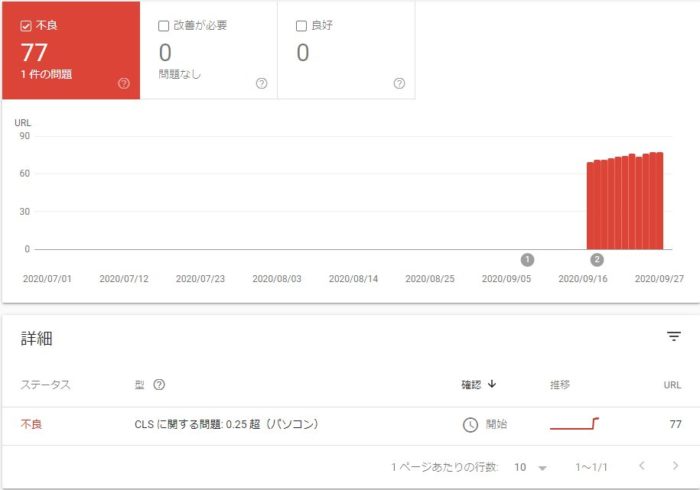The height and width of the screenshot is (490, 700).
Task: Click the 1～1/1 pagination text
Action: point(592,467)
